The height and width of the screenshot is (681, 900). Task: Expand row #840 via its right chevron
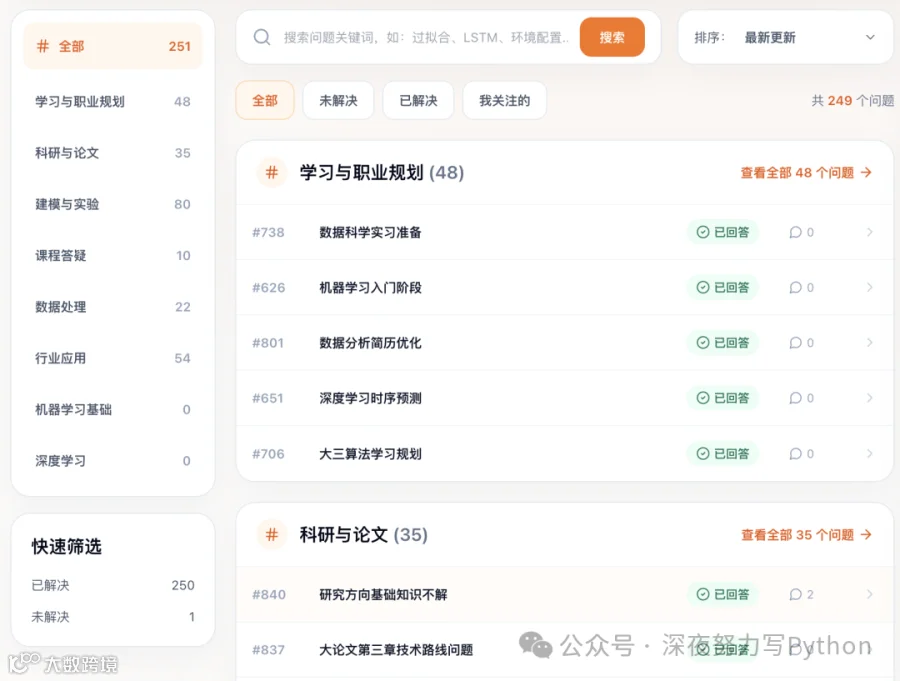point(870,594)
